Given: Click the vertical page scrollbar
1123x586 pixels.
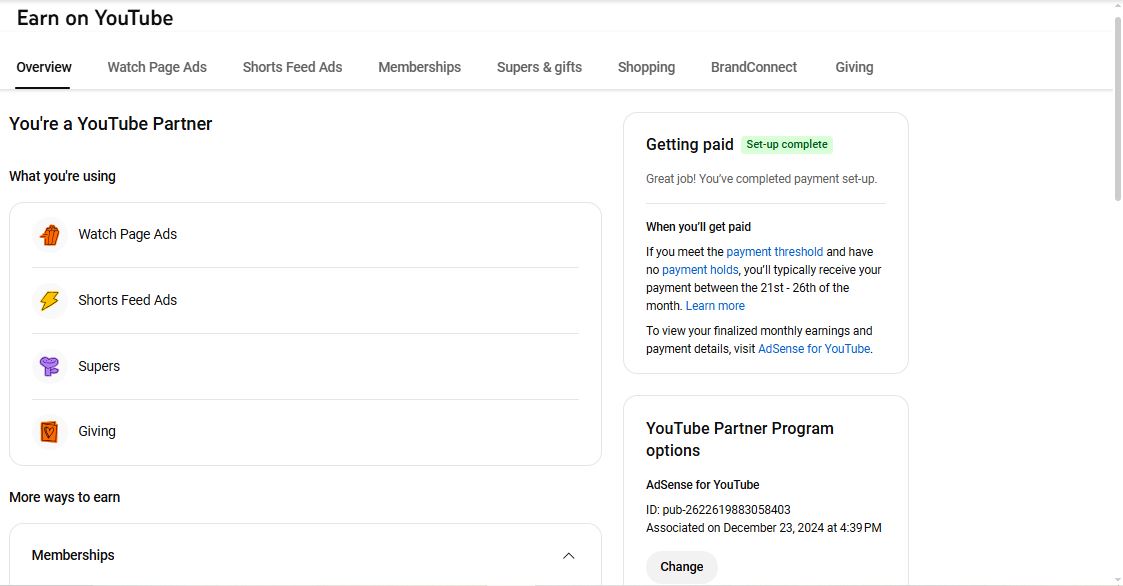Looking at the screenshot, I should pos(1117,110).
